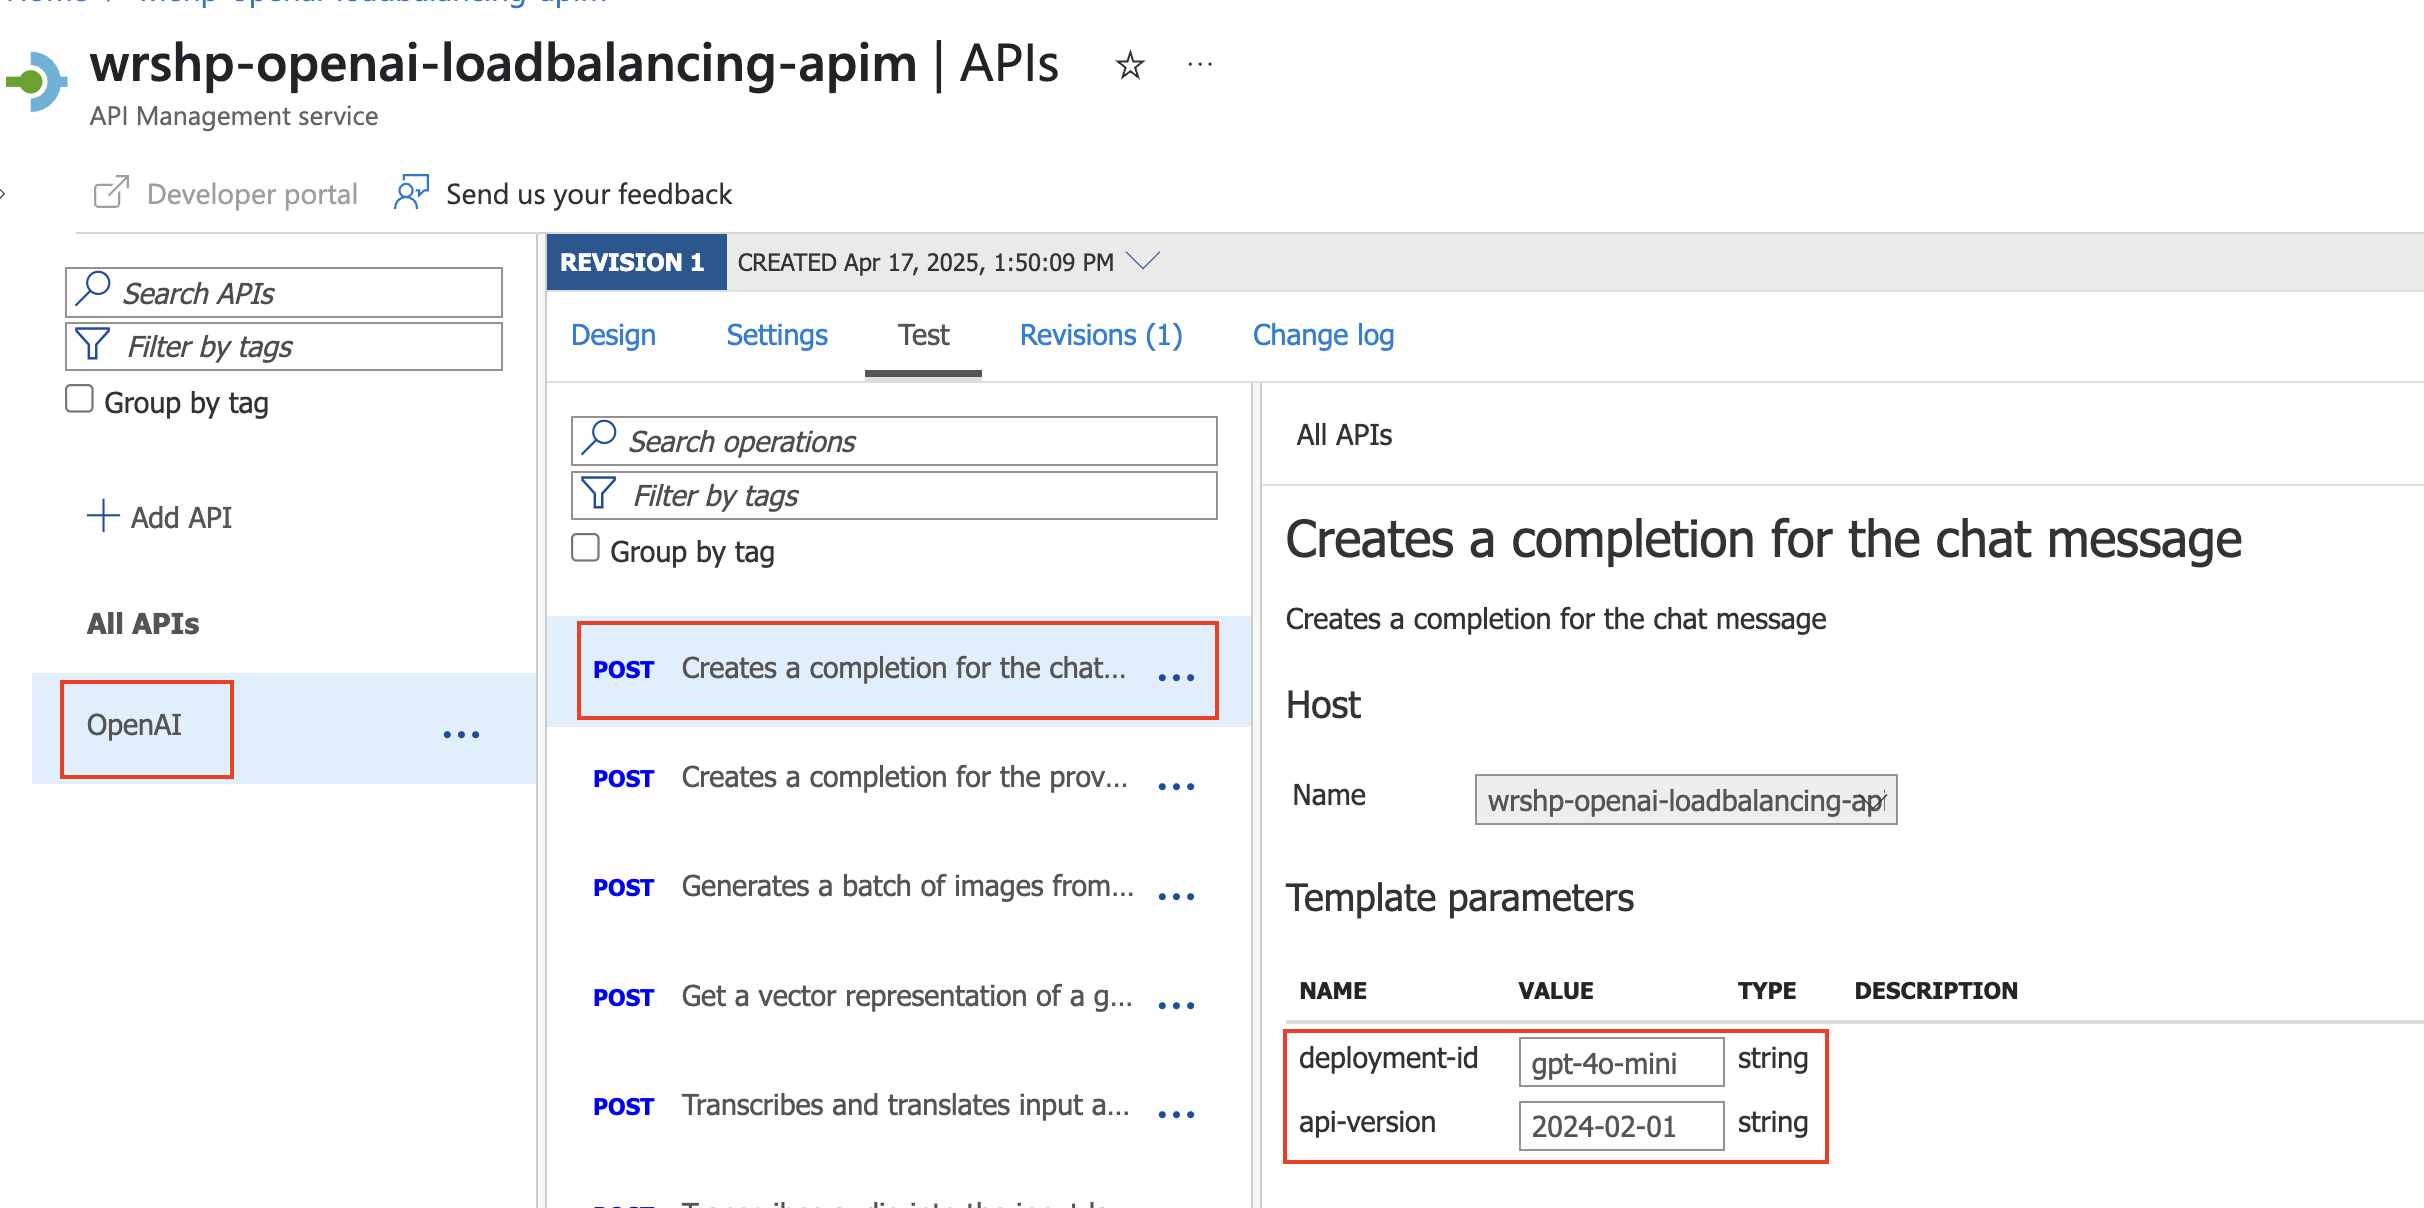The height and width of the screenshot is (1208, 2424).
Task: Switch to the Design tab
Action: (x=613, y=335)
